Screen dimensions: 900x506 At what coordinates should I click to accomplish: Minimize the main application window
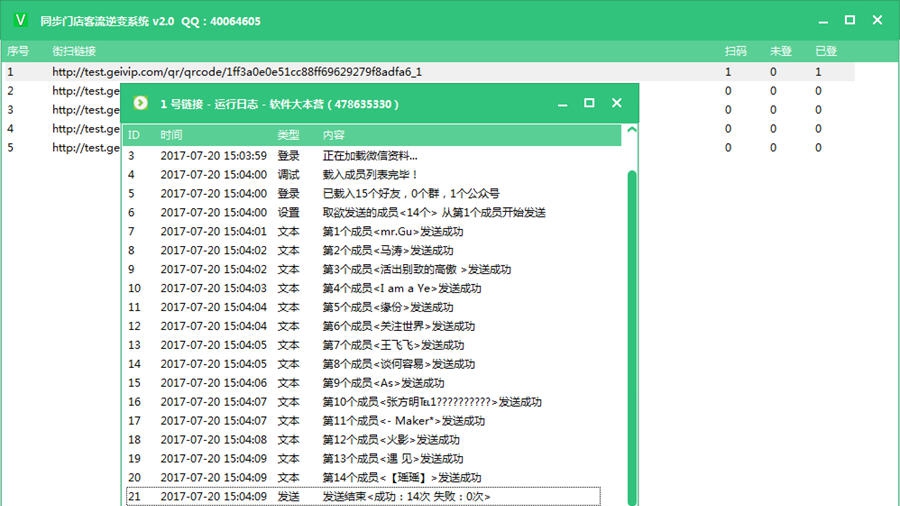(823, 21)
